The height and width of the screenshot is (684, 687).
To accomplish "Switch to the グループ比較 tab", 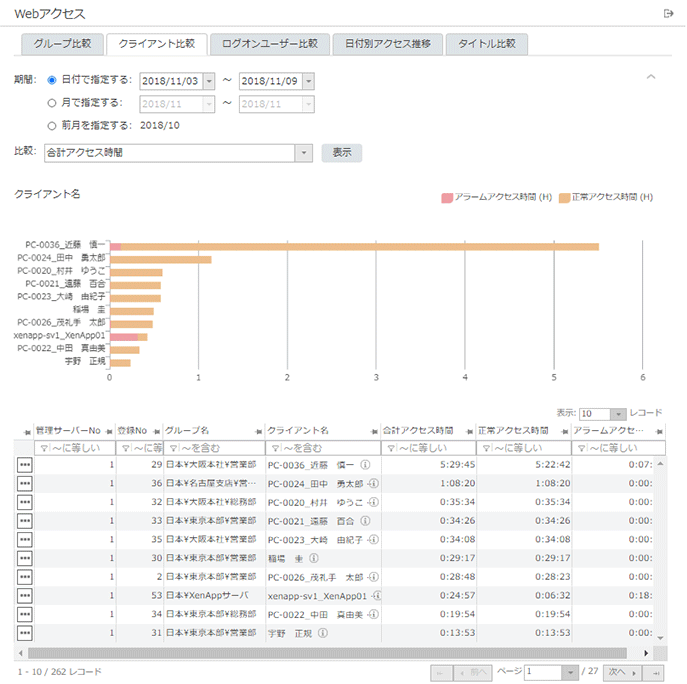I will point(60,44).
